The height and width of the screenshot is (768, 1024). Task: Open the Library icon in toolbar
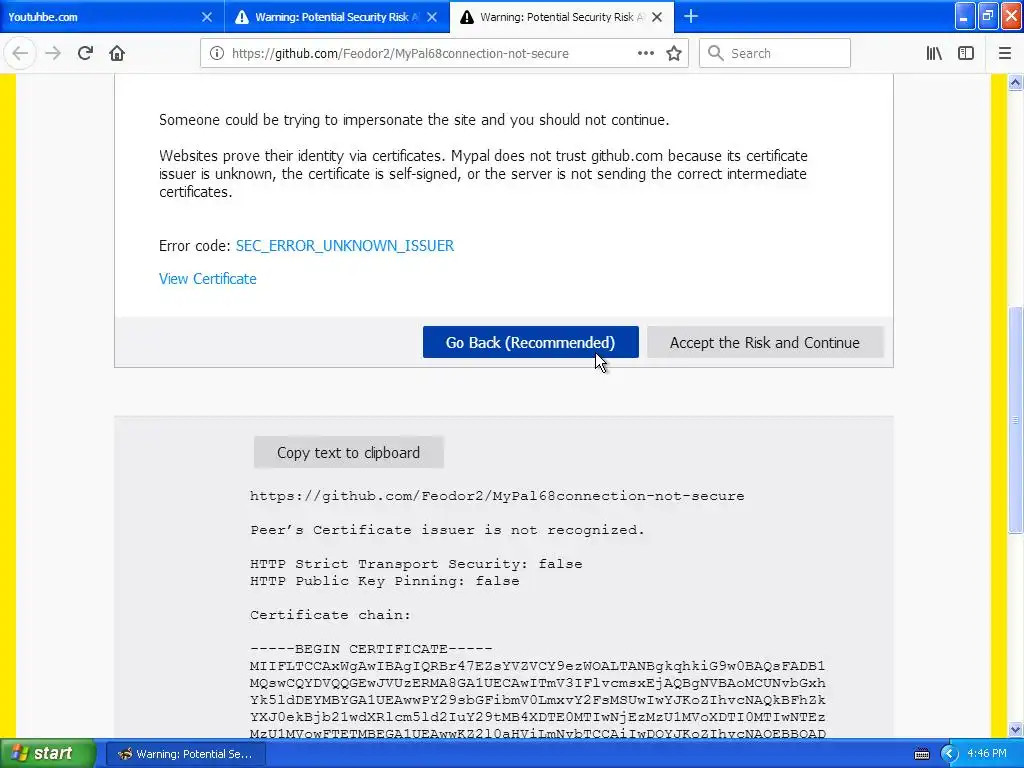(x=934, y=54)
